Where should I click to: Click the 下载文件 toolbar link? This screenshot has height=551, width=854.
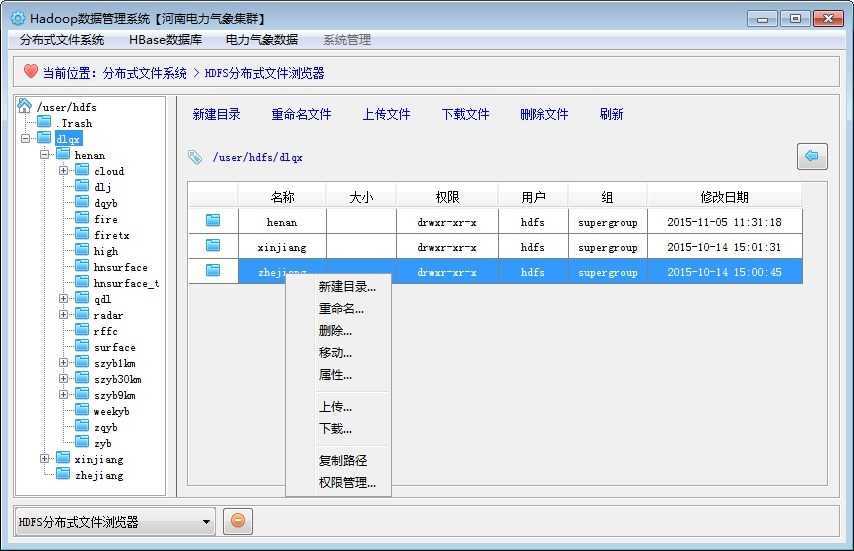465,114
